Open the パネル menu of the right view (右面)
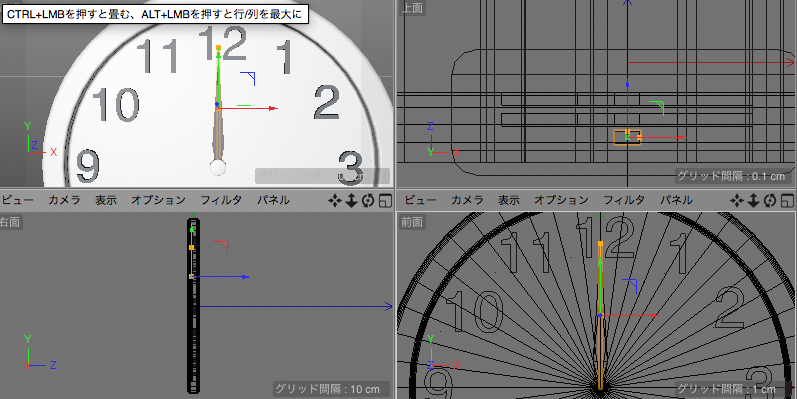 pyautogui.click(x=273, y=200)
